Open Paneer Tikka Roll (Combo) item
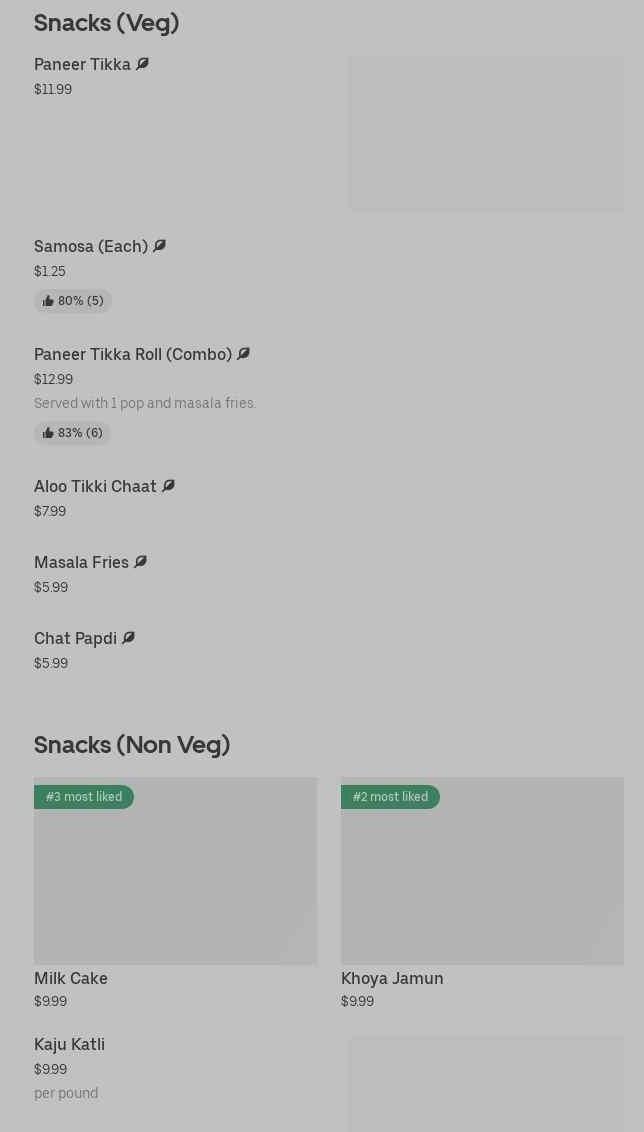Viewport: 644px width, 1132px height. pos(133,354)
